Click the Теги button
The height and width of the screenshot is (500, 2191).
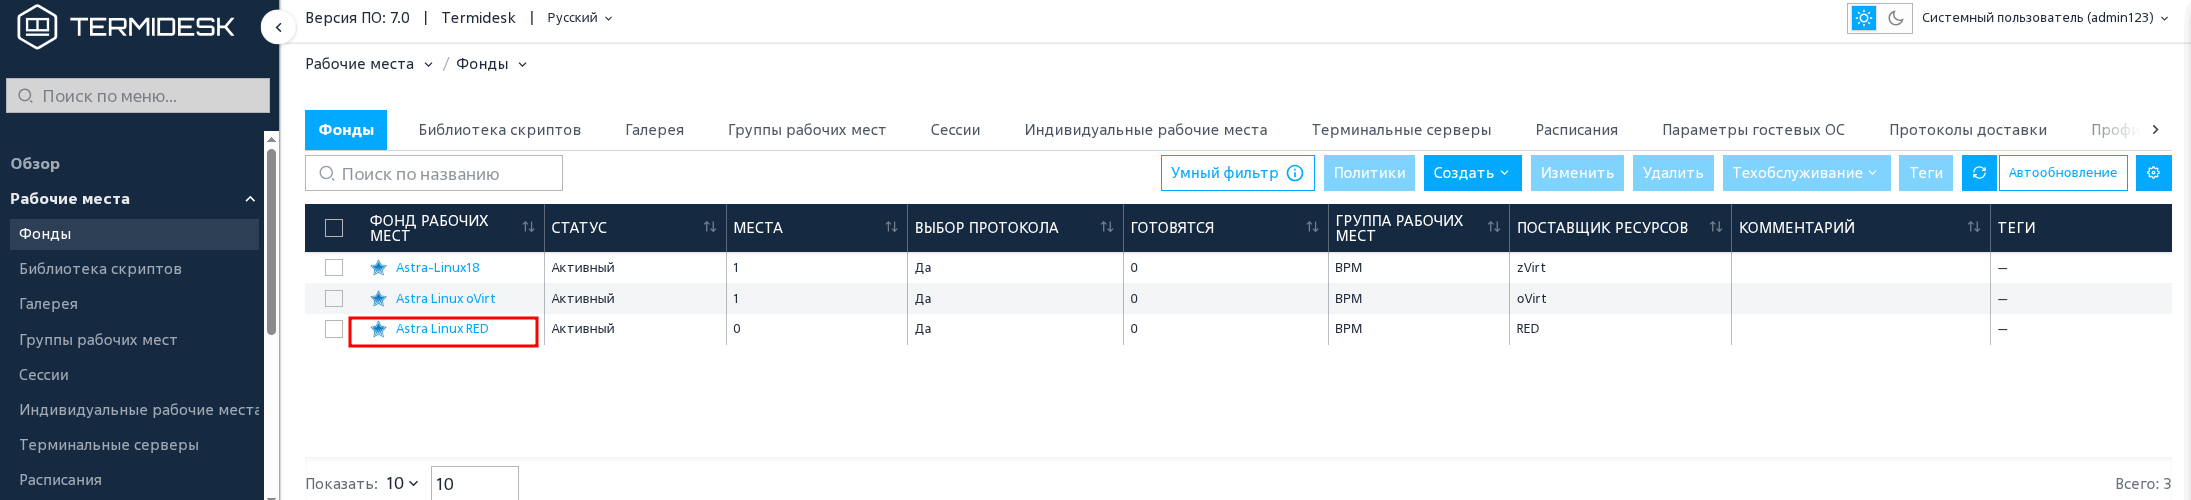[x=1925, y=173]
